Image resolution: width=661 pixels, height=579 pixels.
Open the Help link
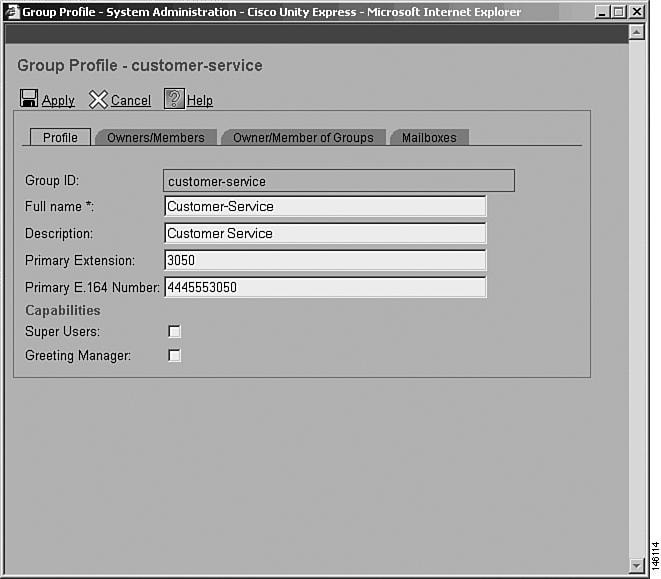click(200, 100)
